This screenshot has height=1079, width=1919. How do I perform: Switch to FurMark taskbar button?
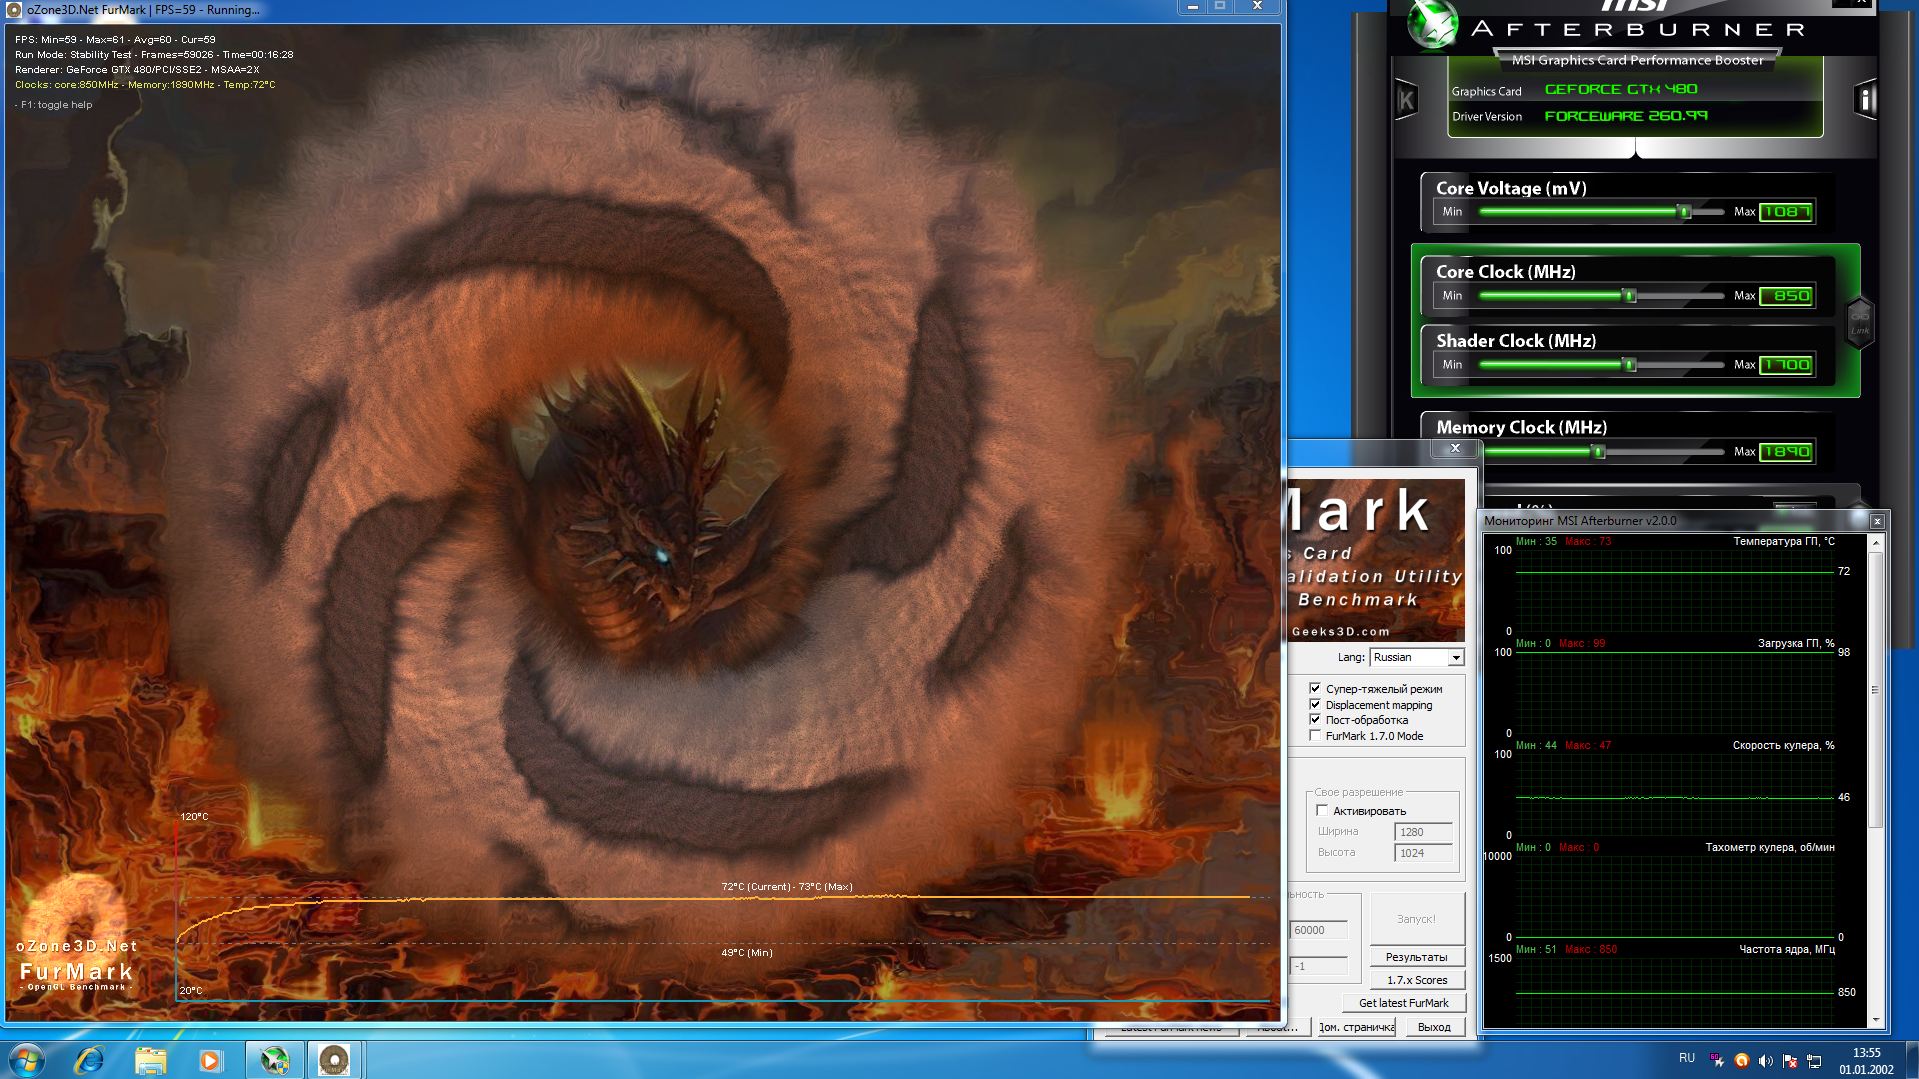[334, 1060]
